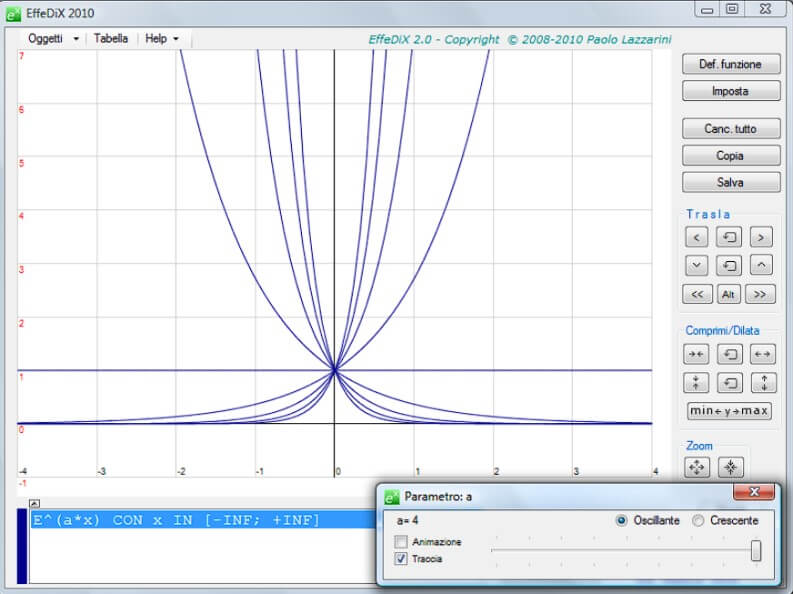Dilate the graph horizontally
Image resolution: width=793 pixels, height=594 pixels.
[x=761, y=354]
